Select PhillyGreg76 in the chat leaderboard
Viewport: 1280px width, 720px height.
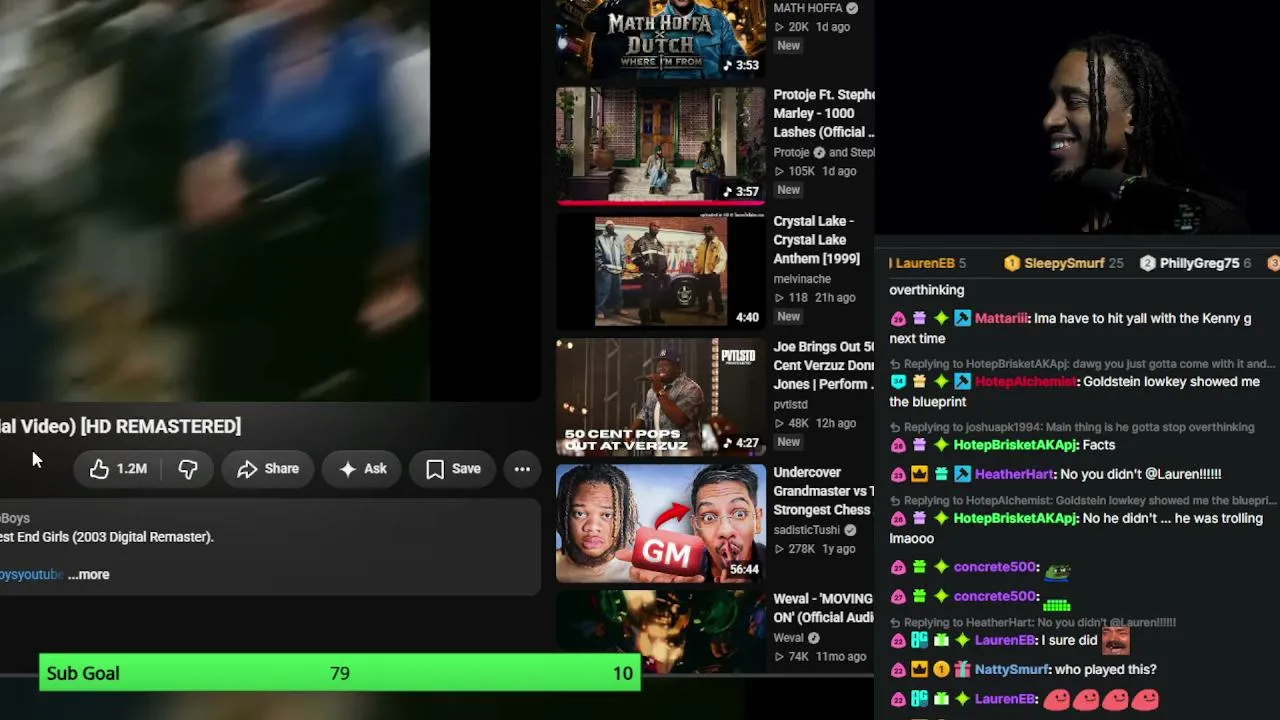coord(1196,263)
